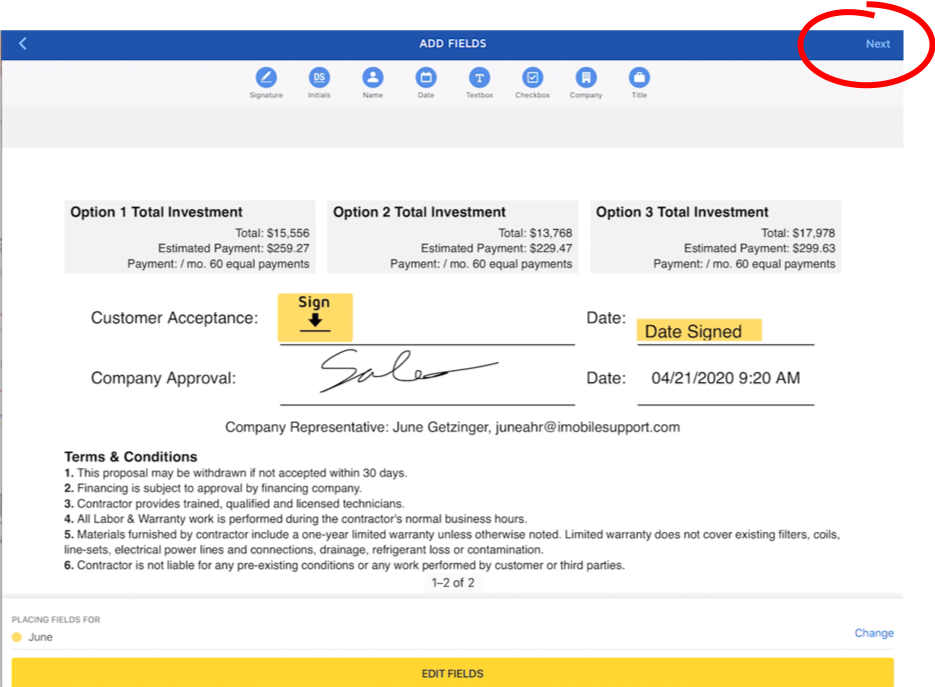935x687 pixels.
Task: Click the PLACING FIELDS FOR label
Action: (56, 620)
